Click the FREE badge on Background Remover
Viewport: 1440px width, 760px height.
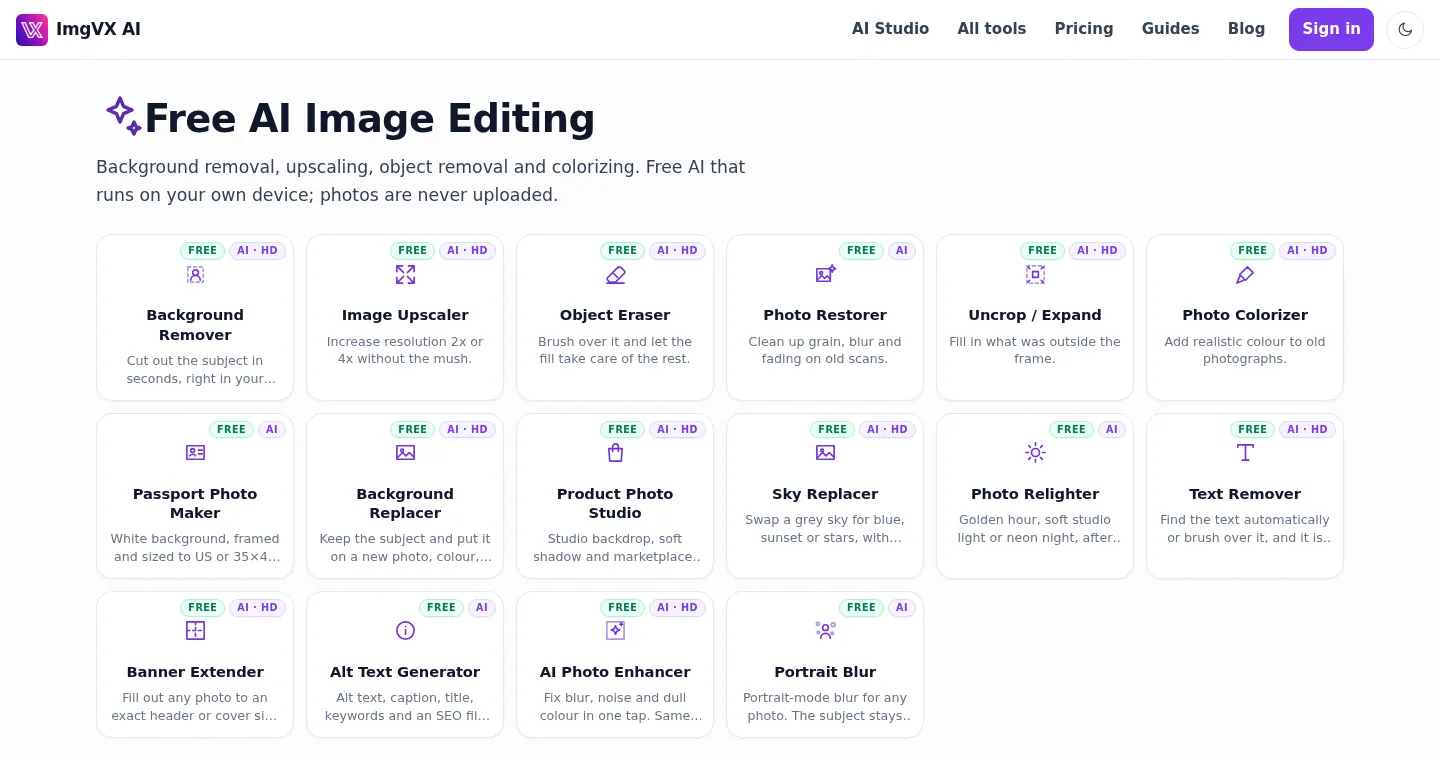click(203, 251)
